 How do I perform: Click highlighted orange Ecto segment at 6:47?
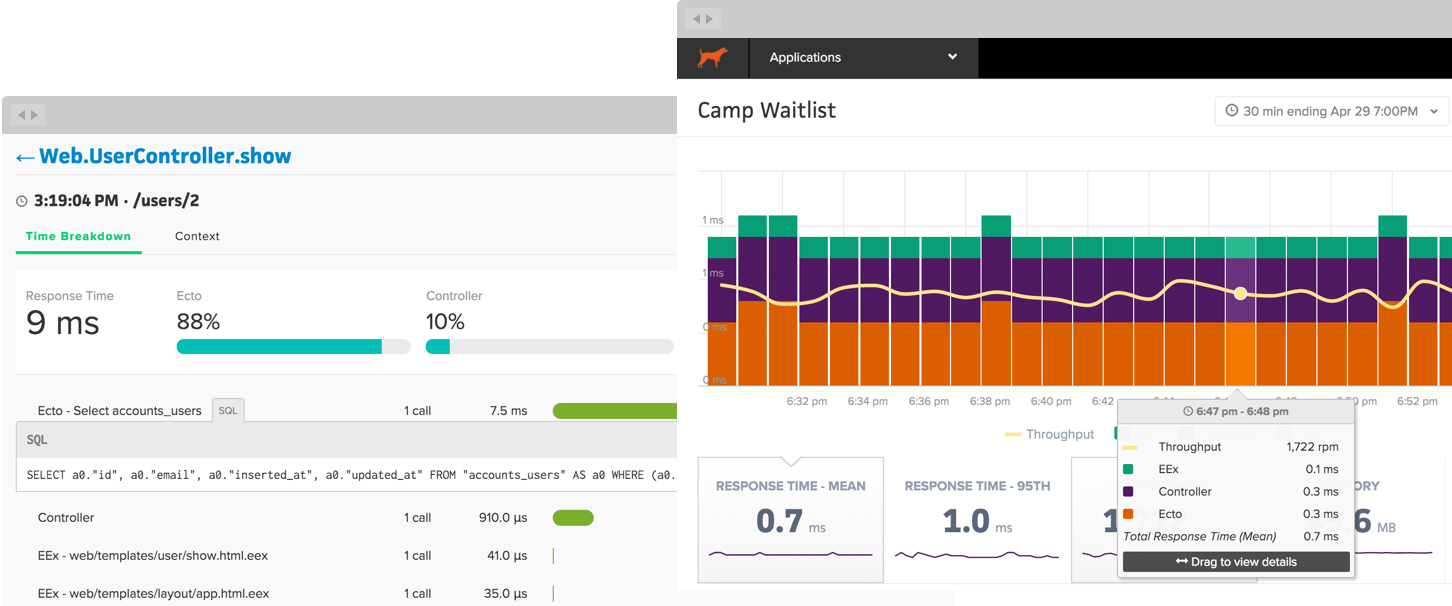coord(1240,354)
